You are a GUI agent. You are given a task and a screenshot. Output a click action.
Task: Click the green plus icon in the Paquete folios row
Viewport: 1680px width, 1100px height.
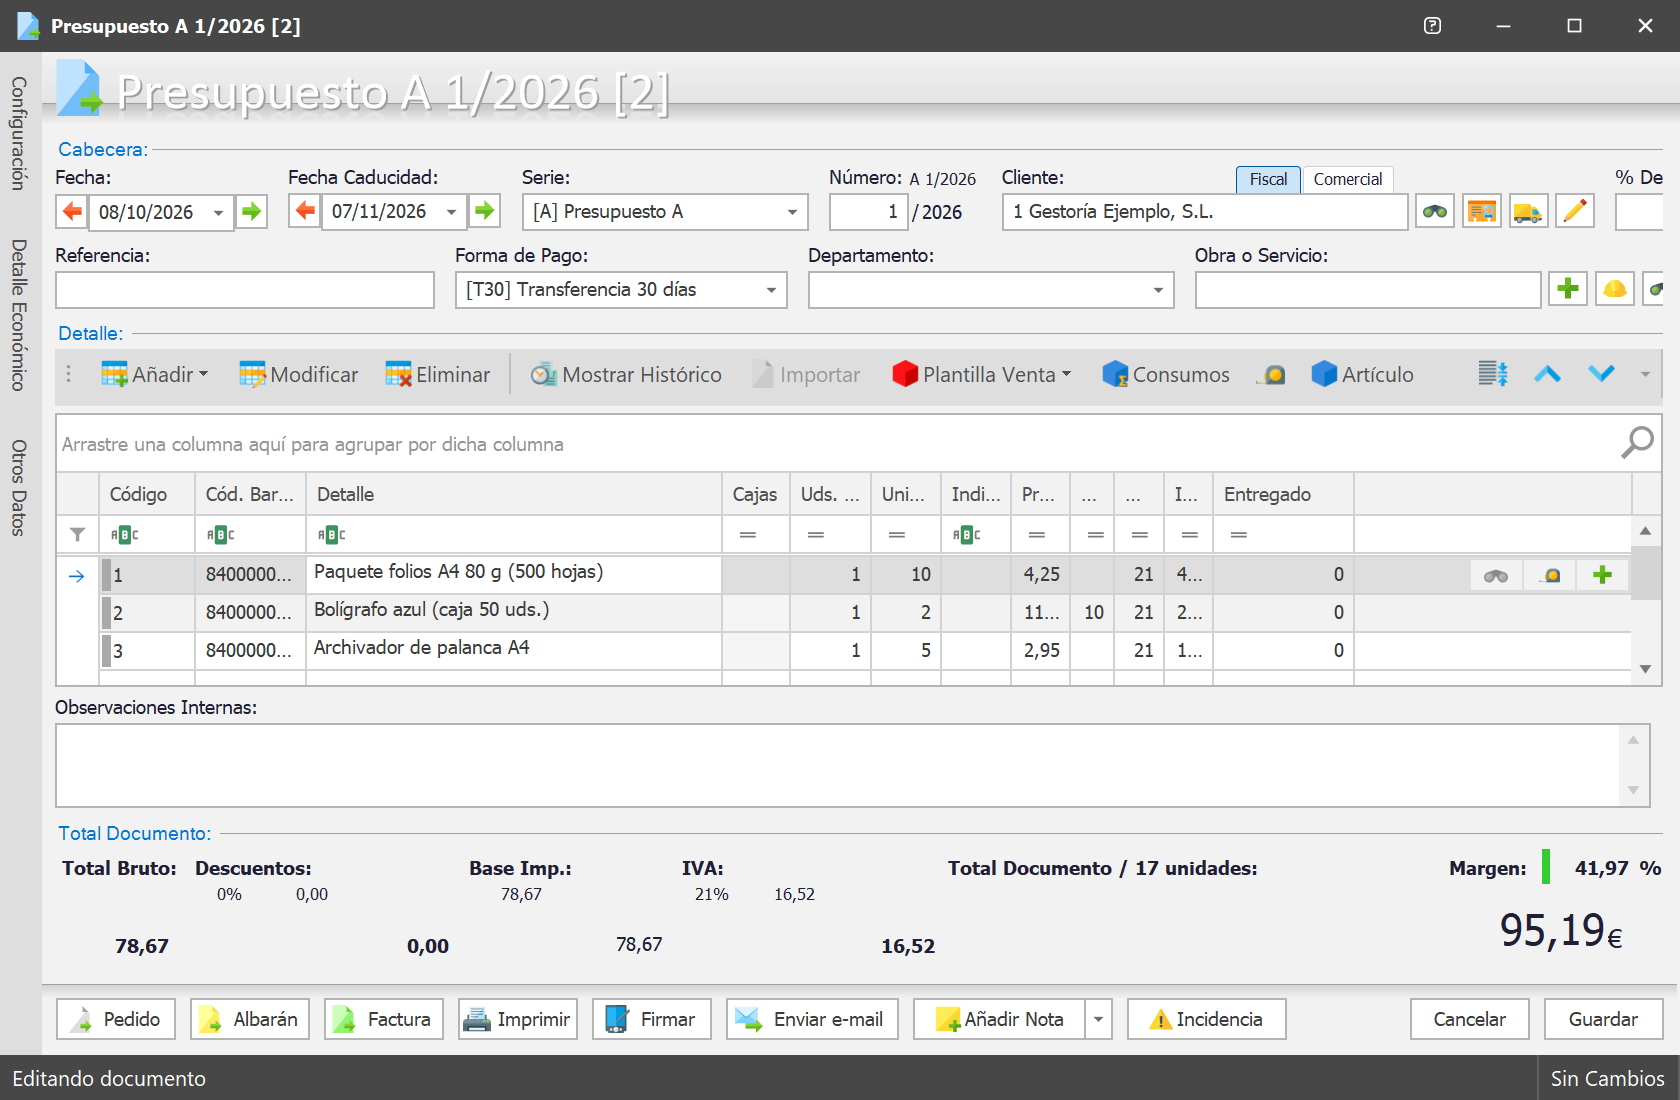tap(1602, 575)
